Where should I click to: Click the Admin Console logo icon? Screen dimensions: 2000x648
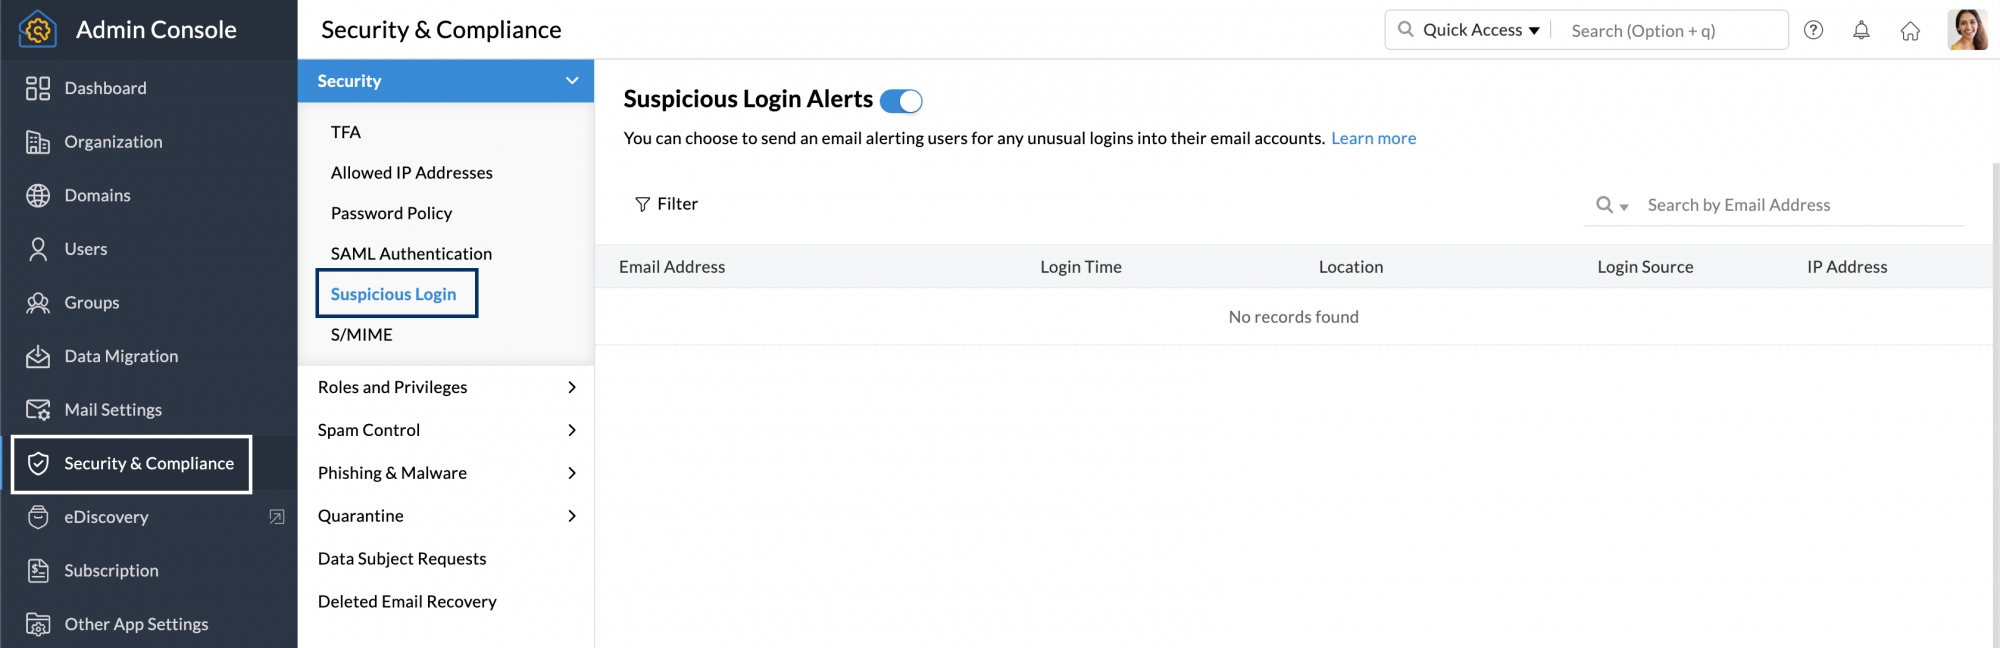pyautogui.click(x=38, y=30)
